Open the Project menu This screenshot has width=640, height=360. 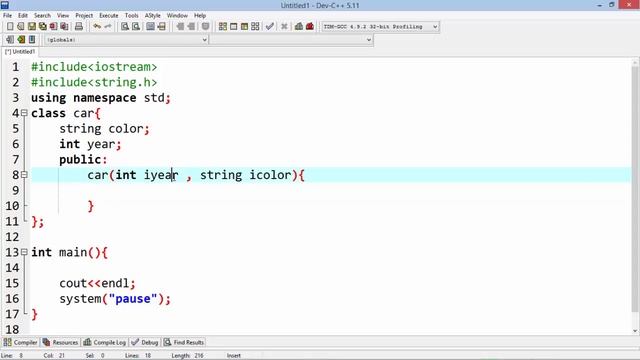(x=84, y=16)
